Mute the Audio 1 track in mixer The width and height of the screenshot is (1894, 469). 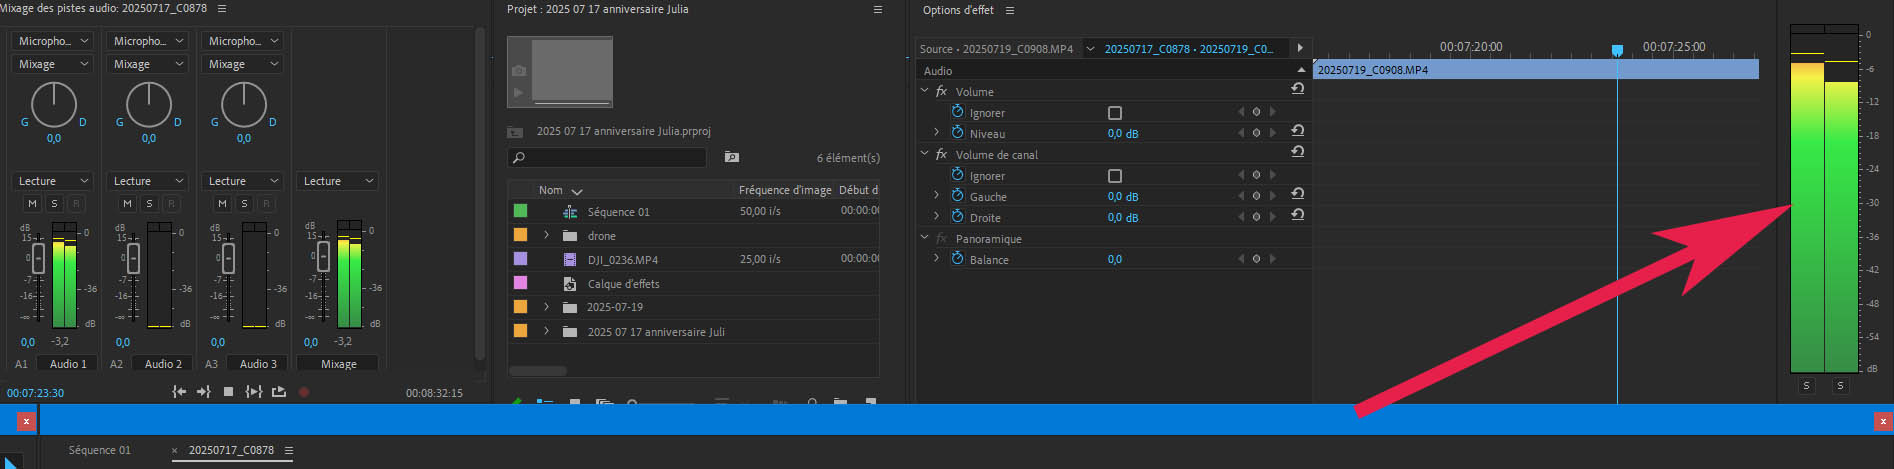pos(32,203)
